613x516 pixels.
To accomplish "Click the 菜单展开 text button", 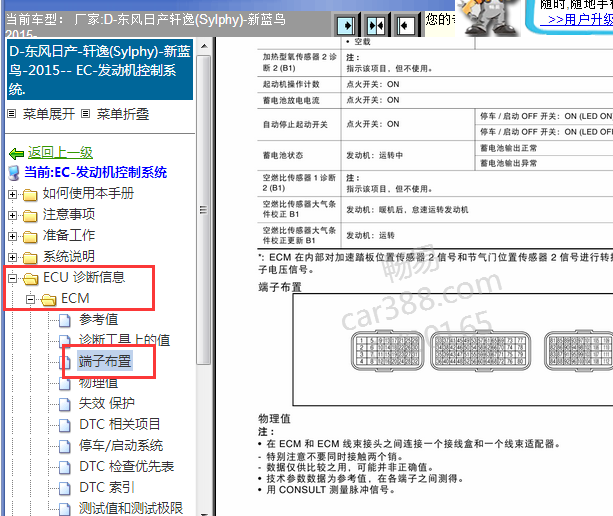I will 48,114.
